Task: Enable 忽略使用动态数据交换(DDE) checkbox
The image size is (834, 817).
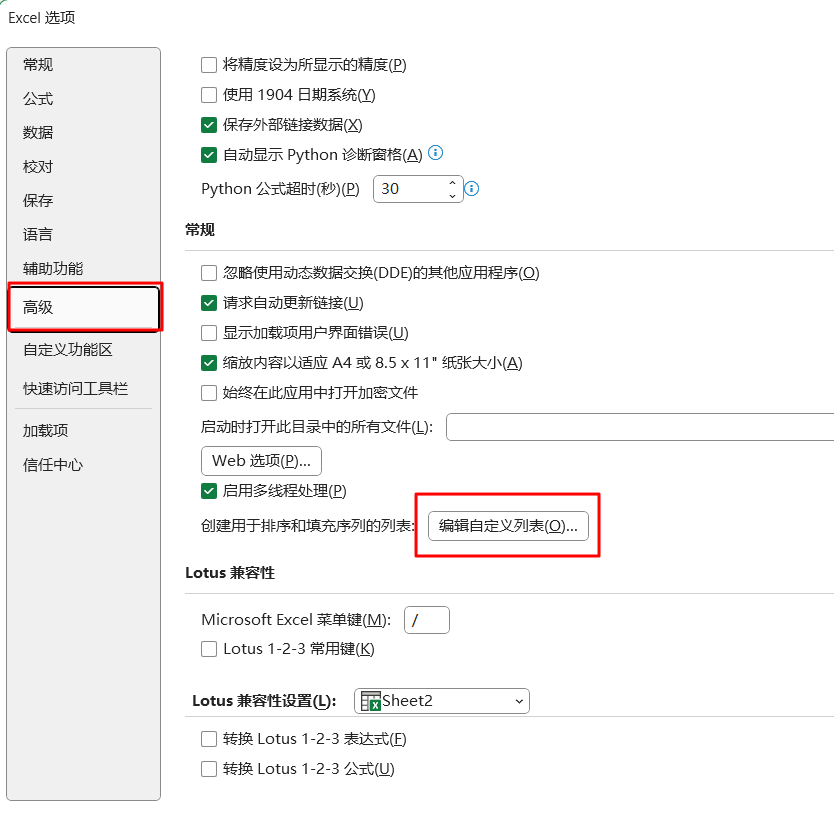Action: [209, 273]
